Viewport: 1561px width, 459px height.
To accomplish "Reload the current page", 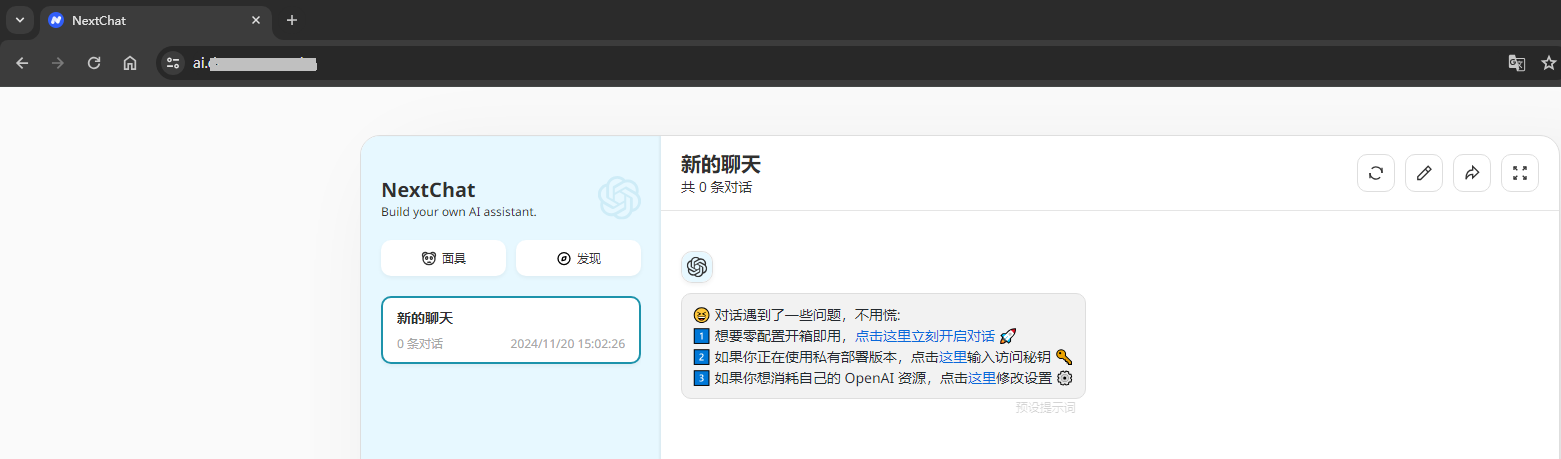I will [94, 63].
